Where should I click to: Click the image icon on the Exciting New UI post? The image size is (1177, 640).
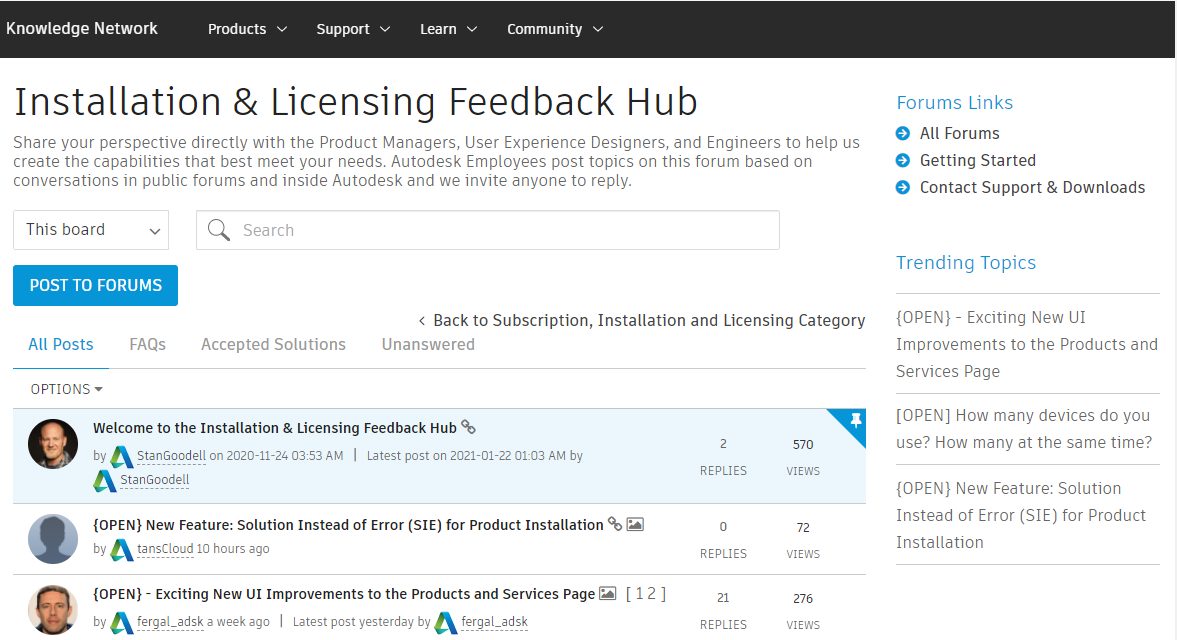[608, 593]
